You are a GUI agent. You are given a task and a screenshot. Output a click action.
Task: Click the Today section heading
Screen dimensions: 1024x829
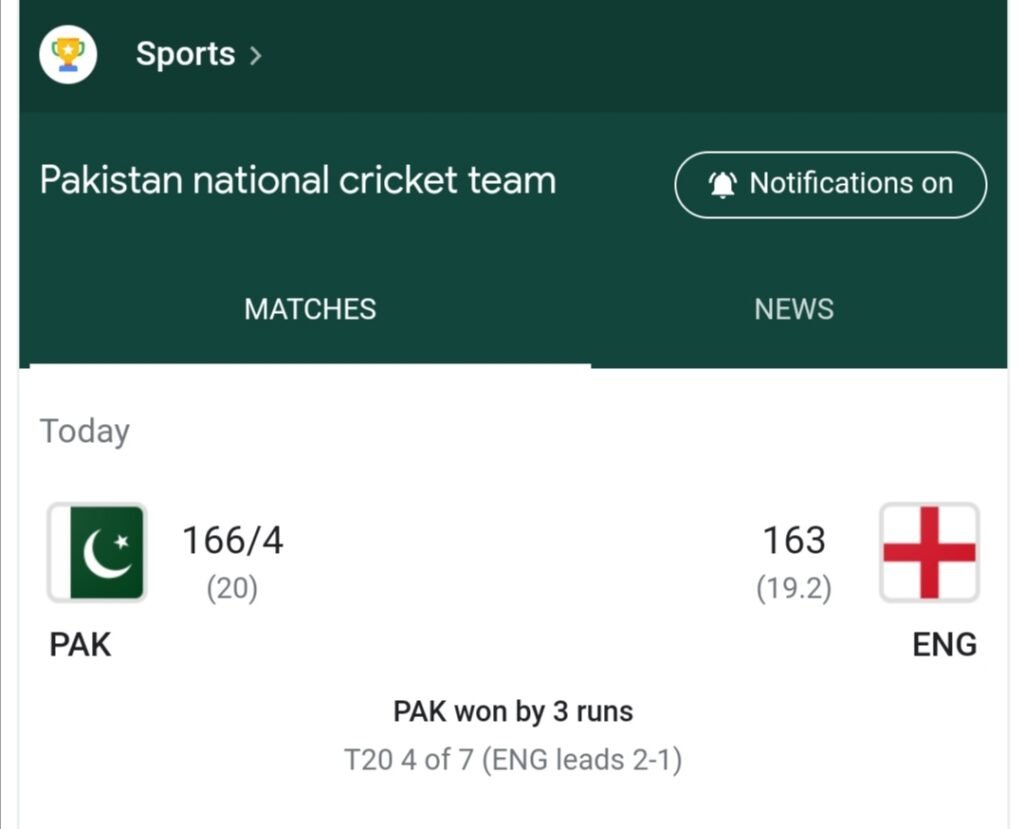tap(85, 432)
